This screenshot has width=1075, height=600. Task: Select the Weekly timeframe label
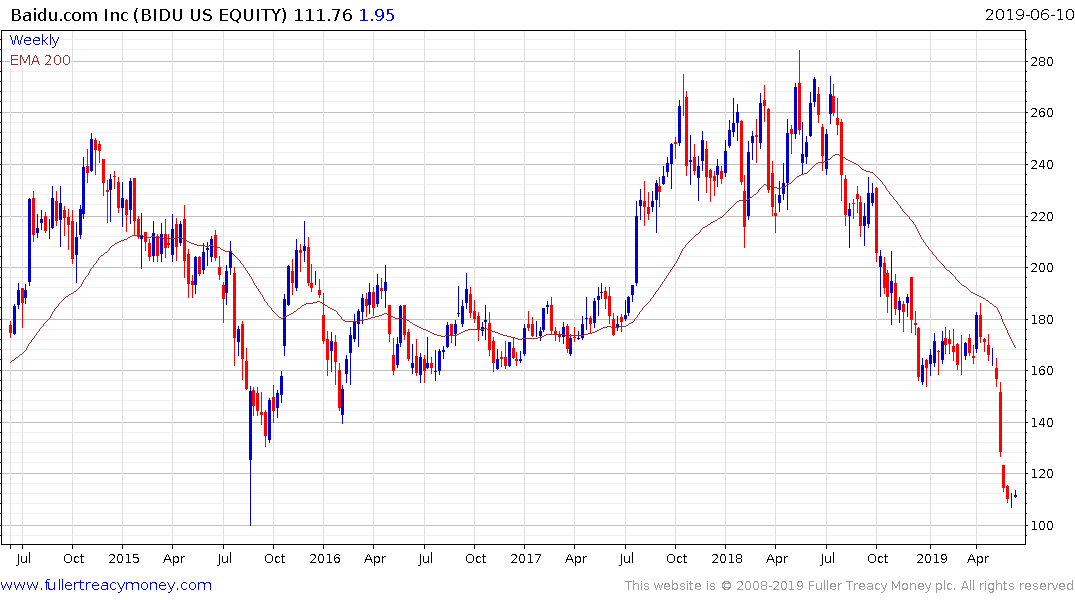coord(34,40)
